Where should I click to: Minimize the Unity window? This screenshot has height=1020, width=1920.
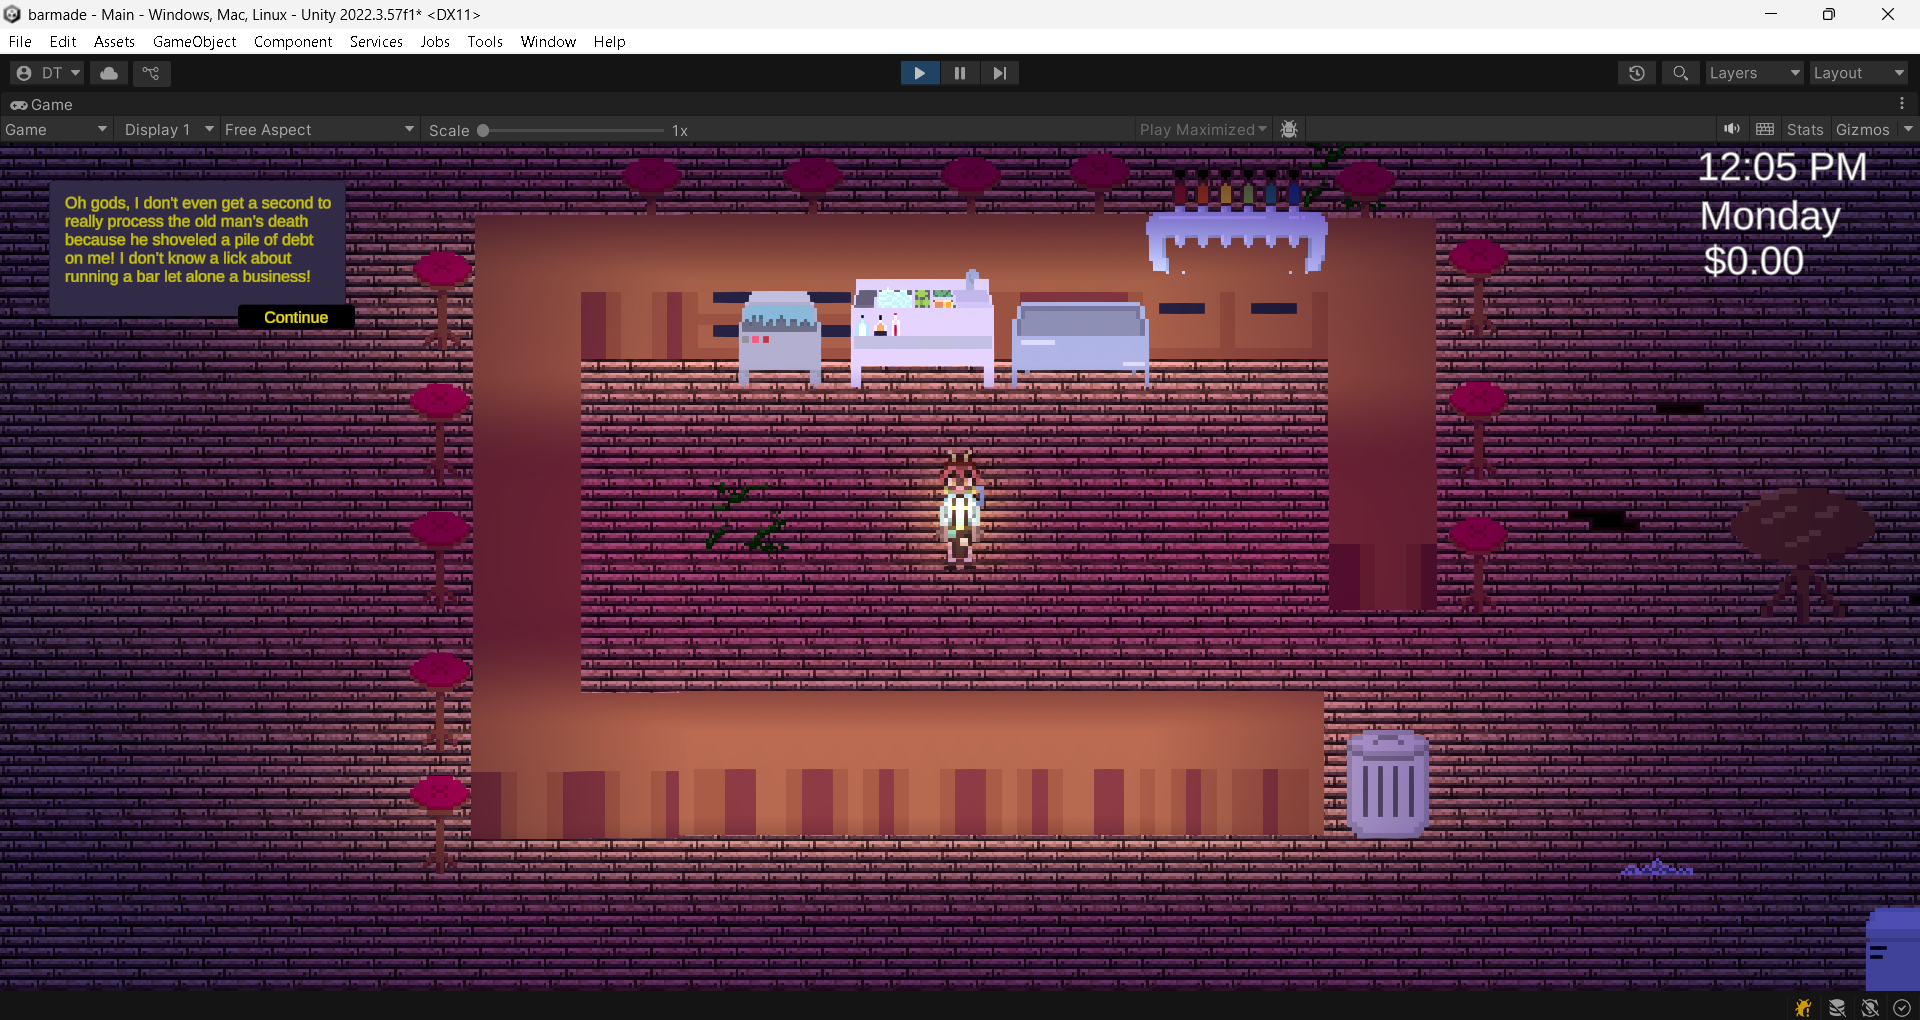(1771, 14)
